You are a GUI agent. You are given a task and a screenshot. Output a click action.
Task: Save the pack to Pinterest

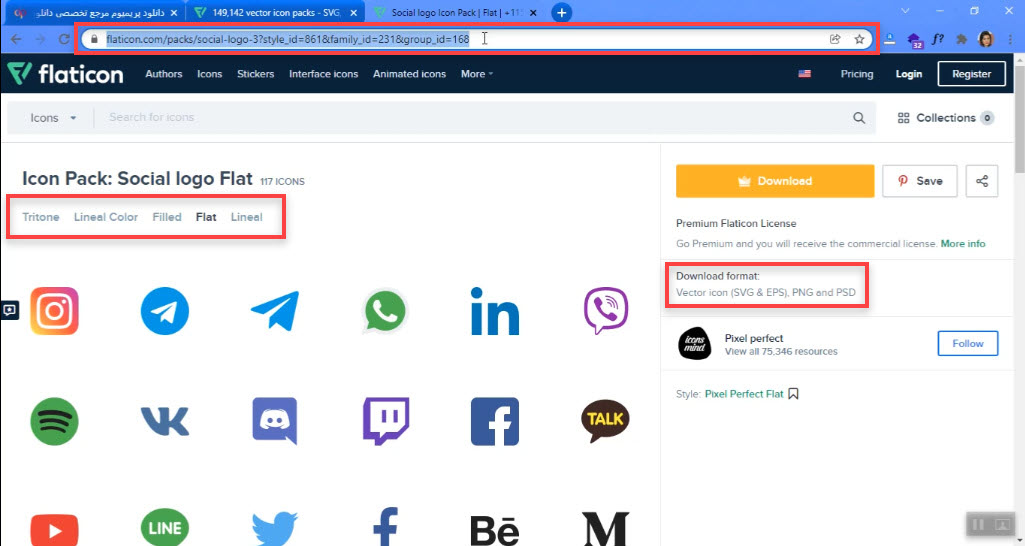click(x=920, y=181)
